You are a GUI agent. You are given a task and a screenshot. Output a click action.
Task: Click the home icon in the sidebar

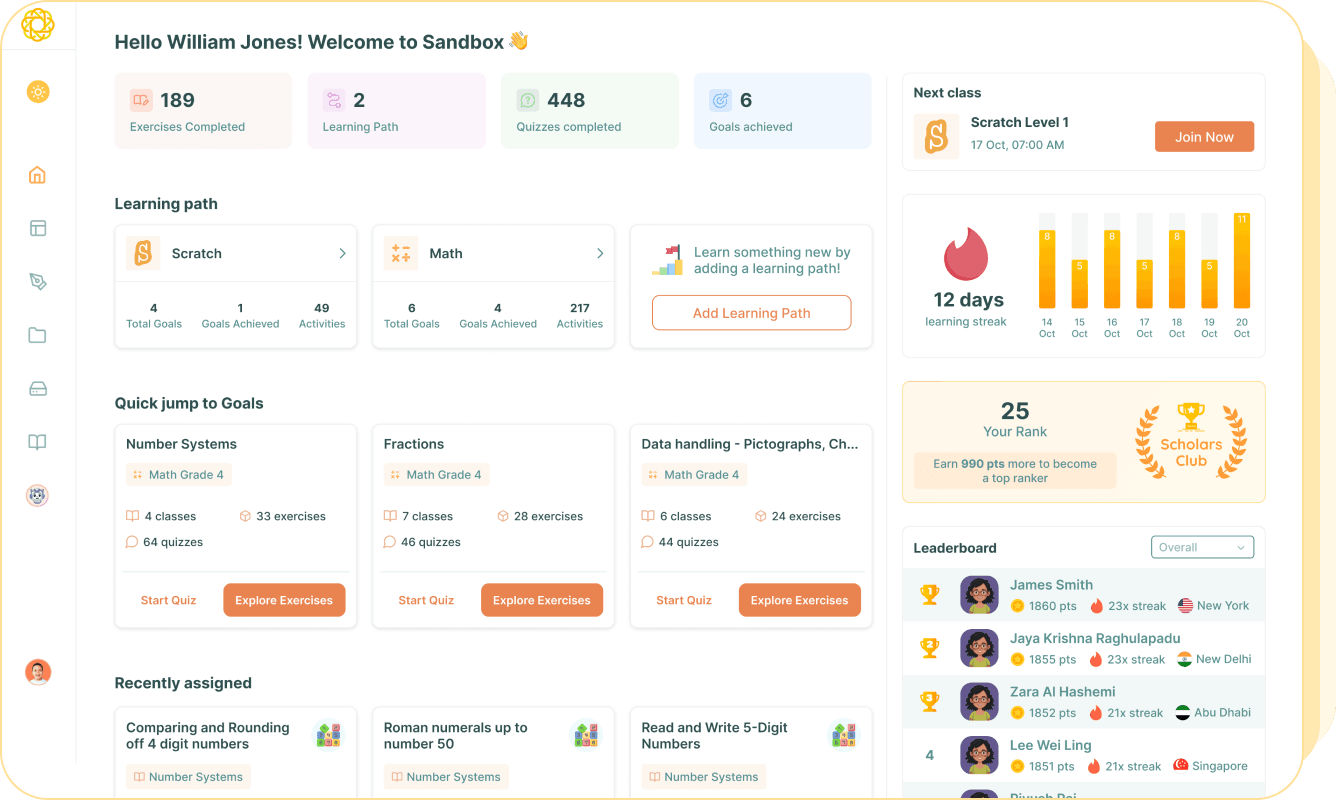click(37, 175)
